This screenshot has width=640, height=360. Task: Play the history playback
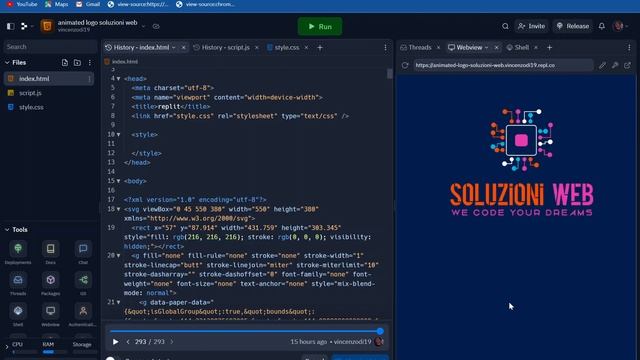point(116,342)
